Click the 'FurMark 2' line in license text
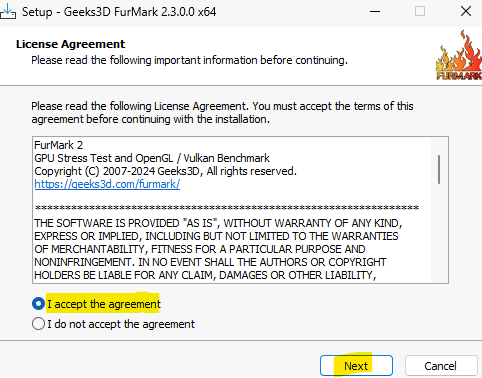 click(x=58, y=145)
